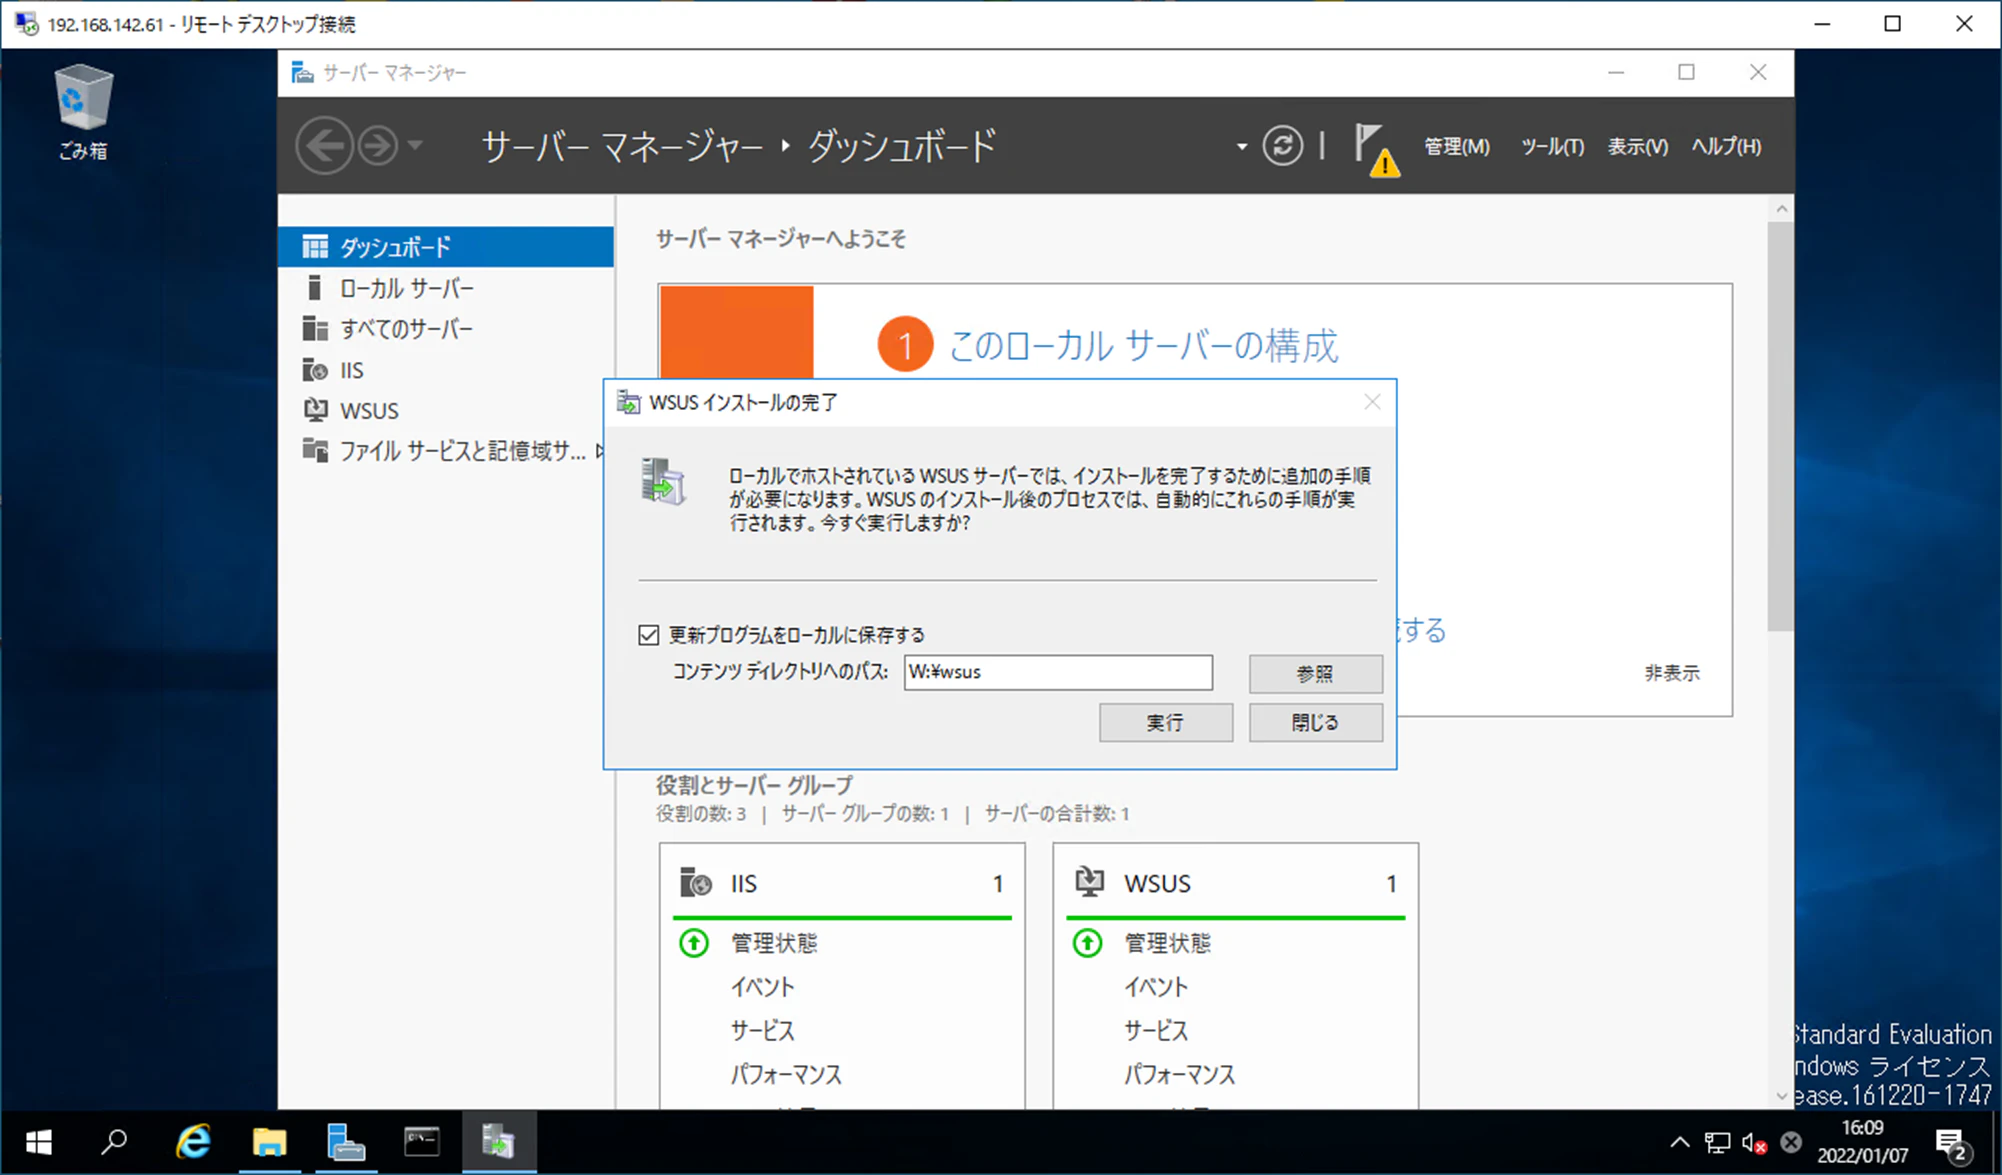
Task: Open the taskbar search icon
Action: click(x=114, y=1142)
